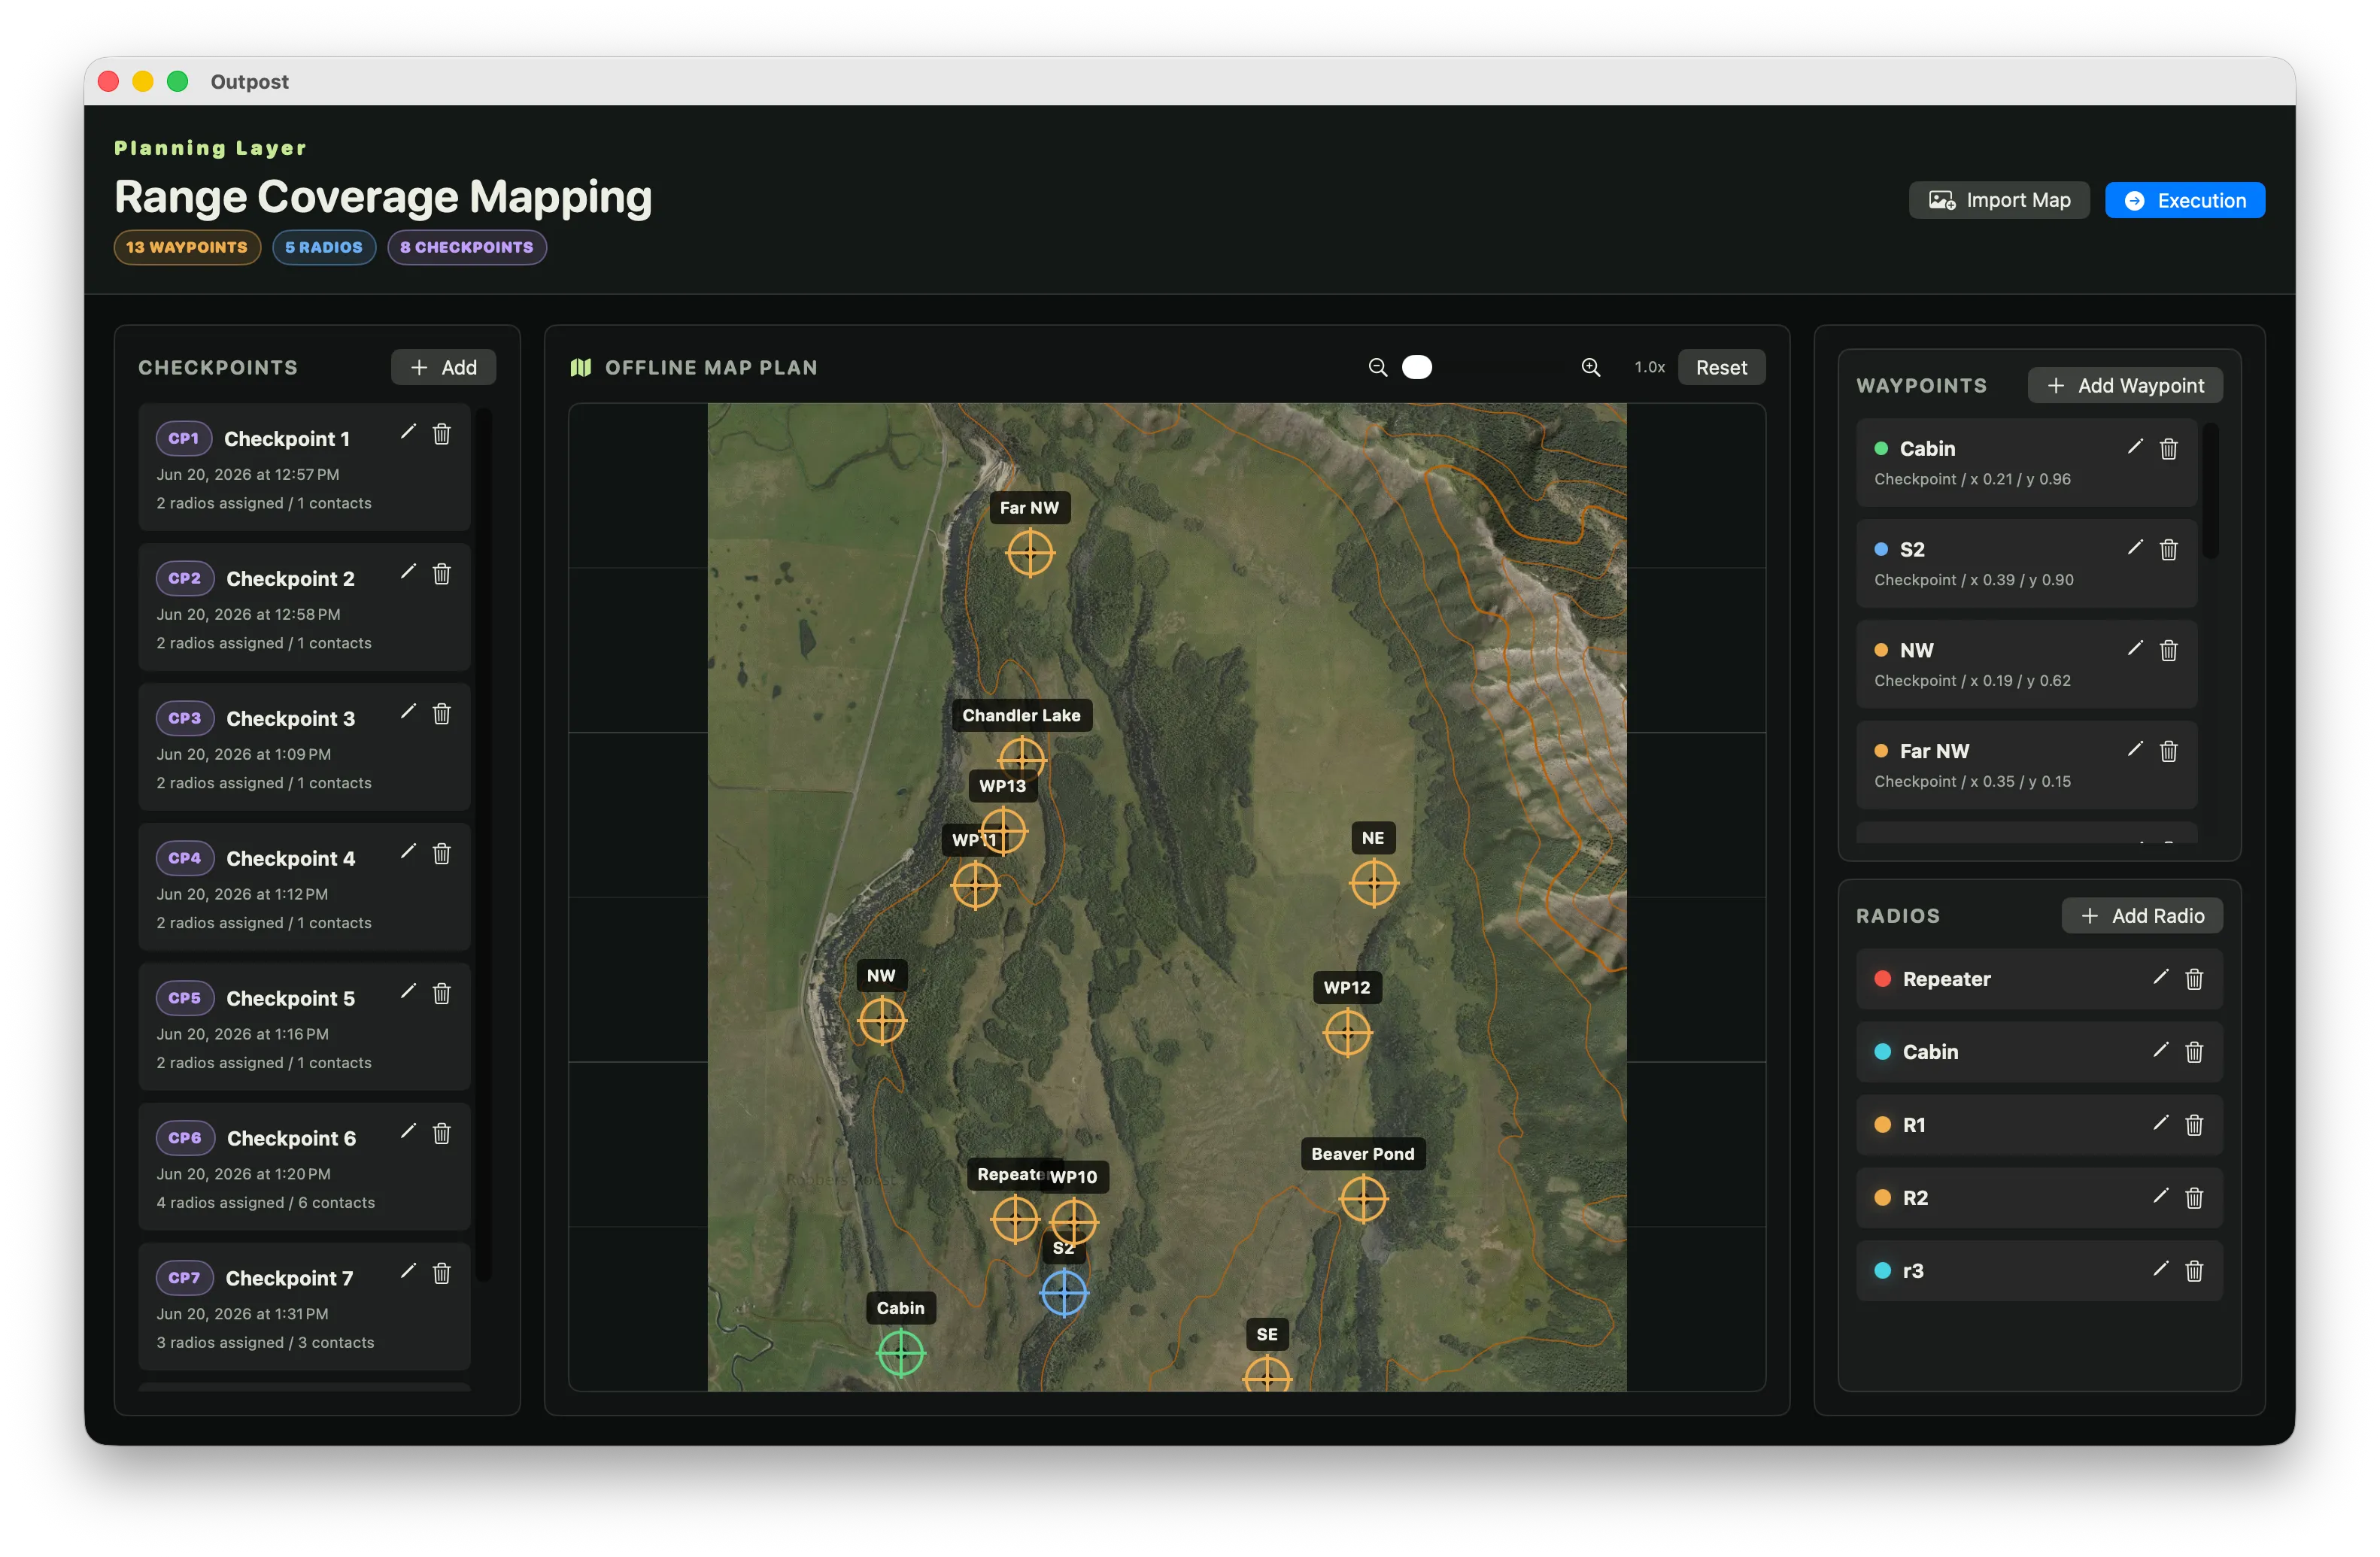Click the map zoom slider handle

point(1417,367)
